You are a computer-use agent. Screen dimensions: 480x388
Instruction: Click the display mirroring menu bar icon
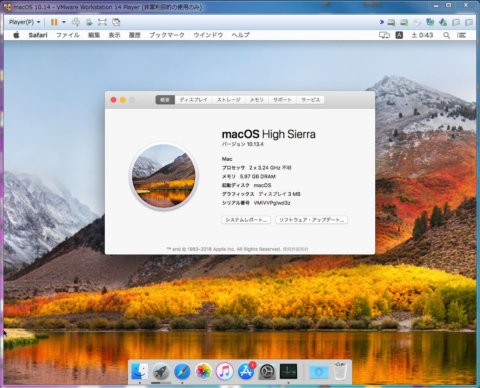(384, 35)
